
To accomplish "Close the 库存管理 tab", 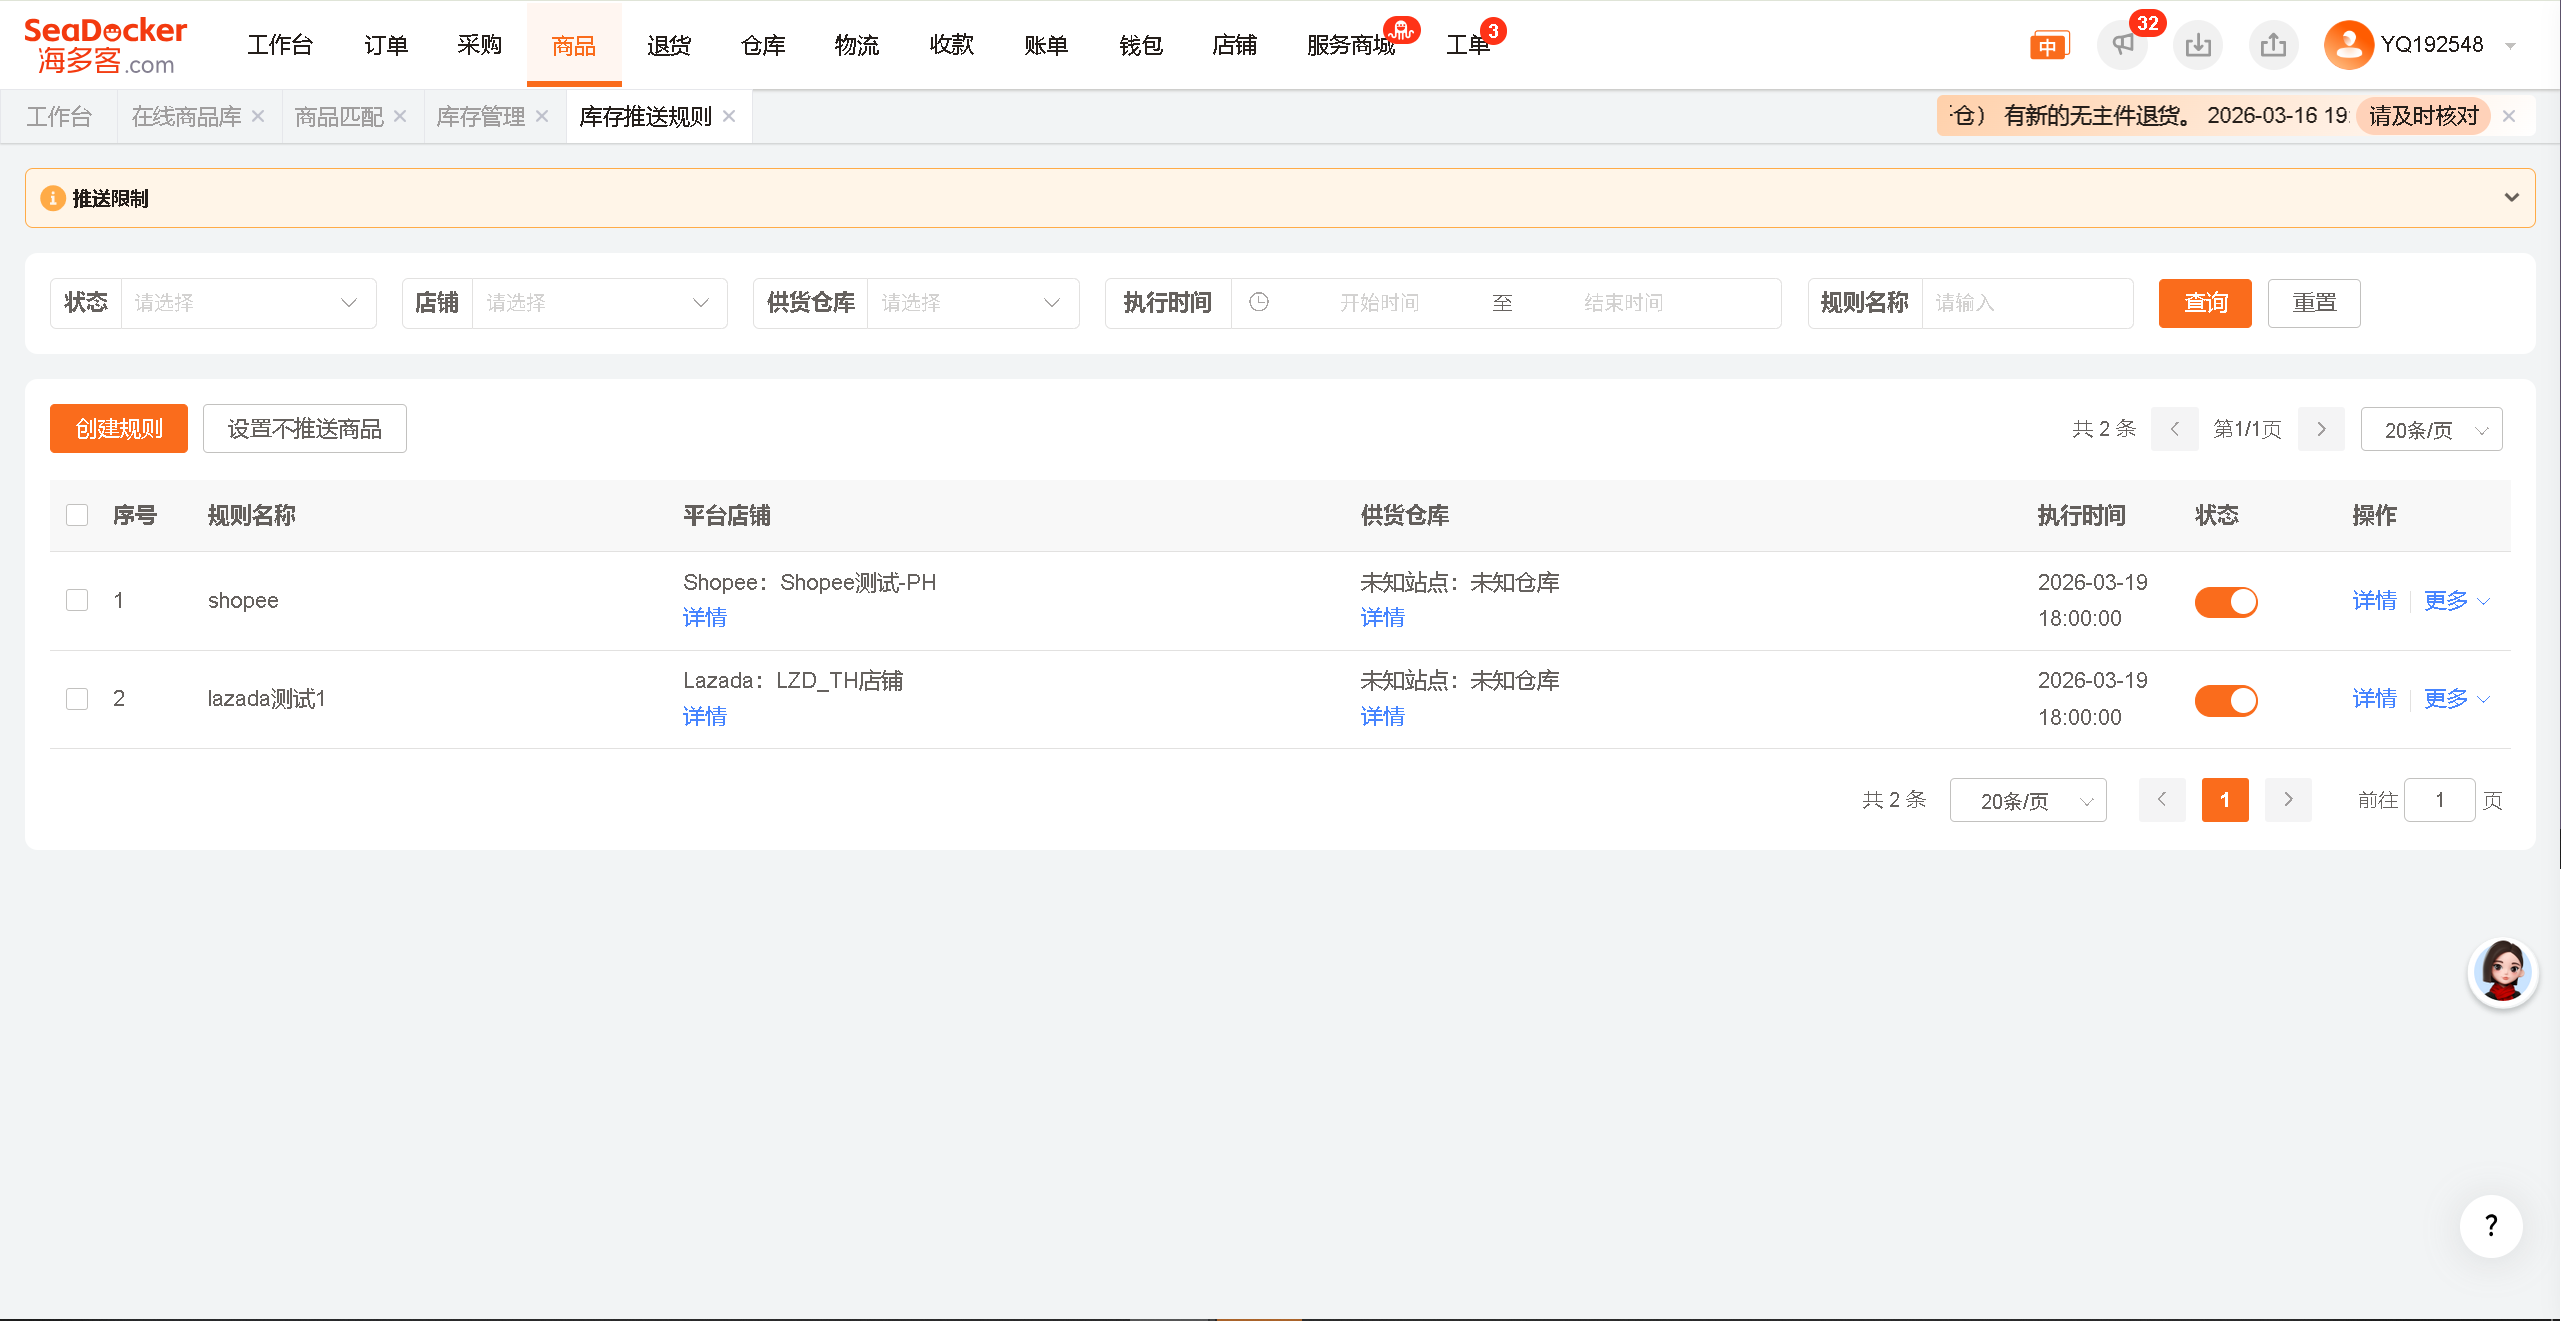I will (x=542, y=116).
